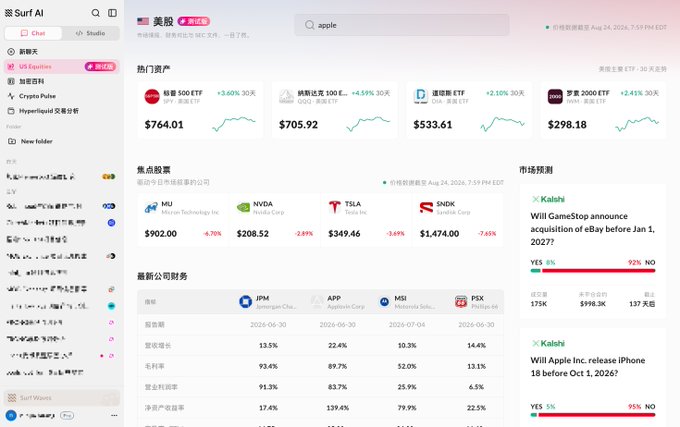Click the 2026-07-04 report date cell
Image resolution: width=680 pixels, height=427 pixels.
(x=407, y=324)
